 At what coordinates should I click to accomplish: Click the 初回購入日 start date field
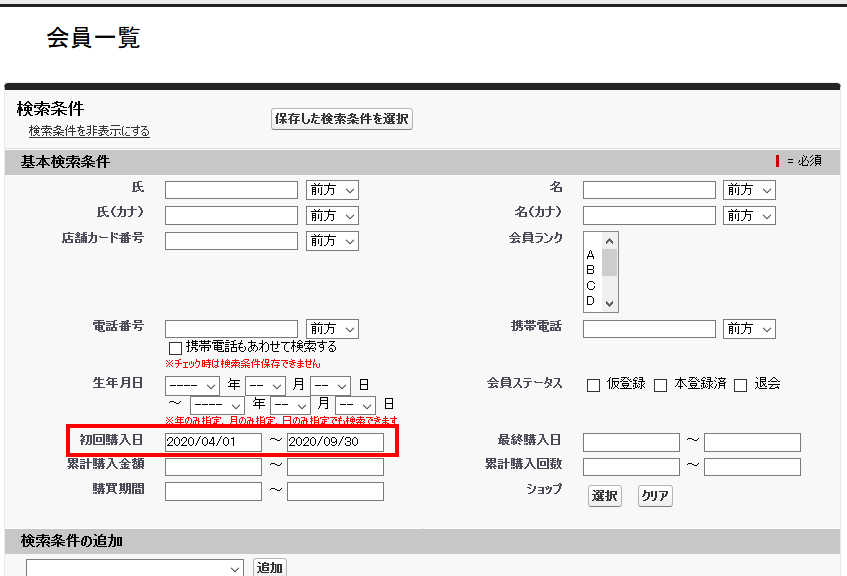(x=213, y=442)
